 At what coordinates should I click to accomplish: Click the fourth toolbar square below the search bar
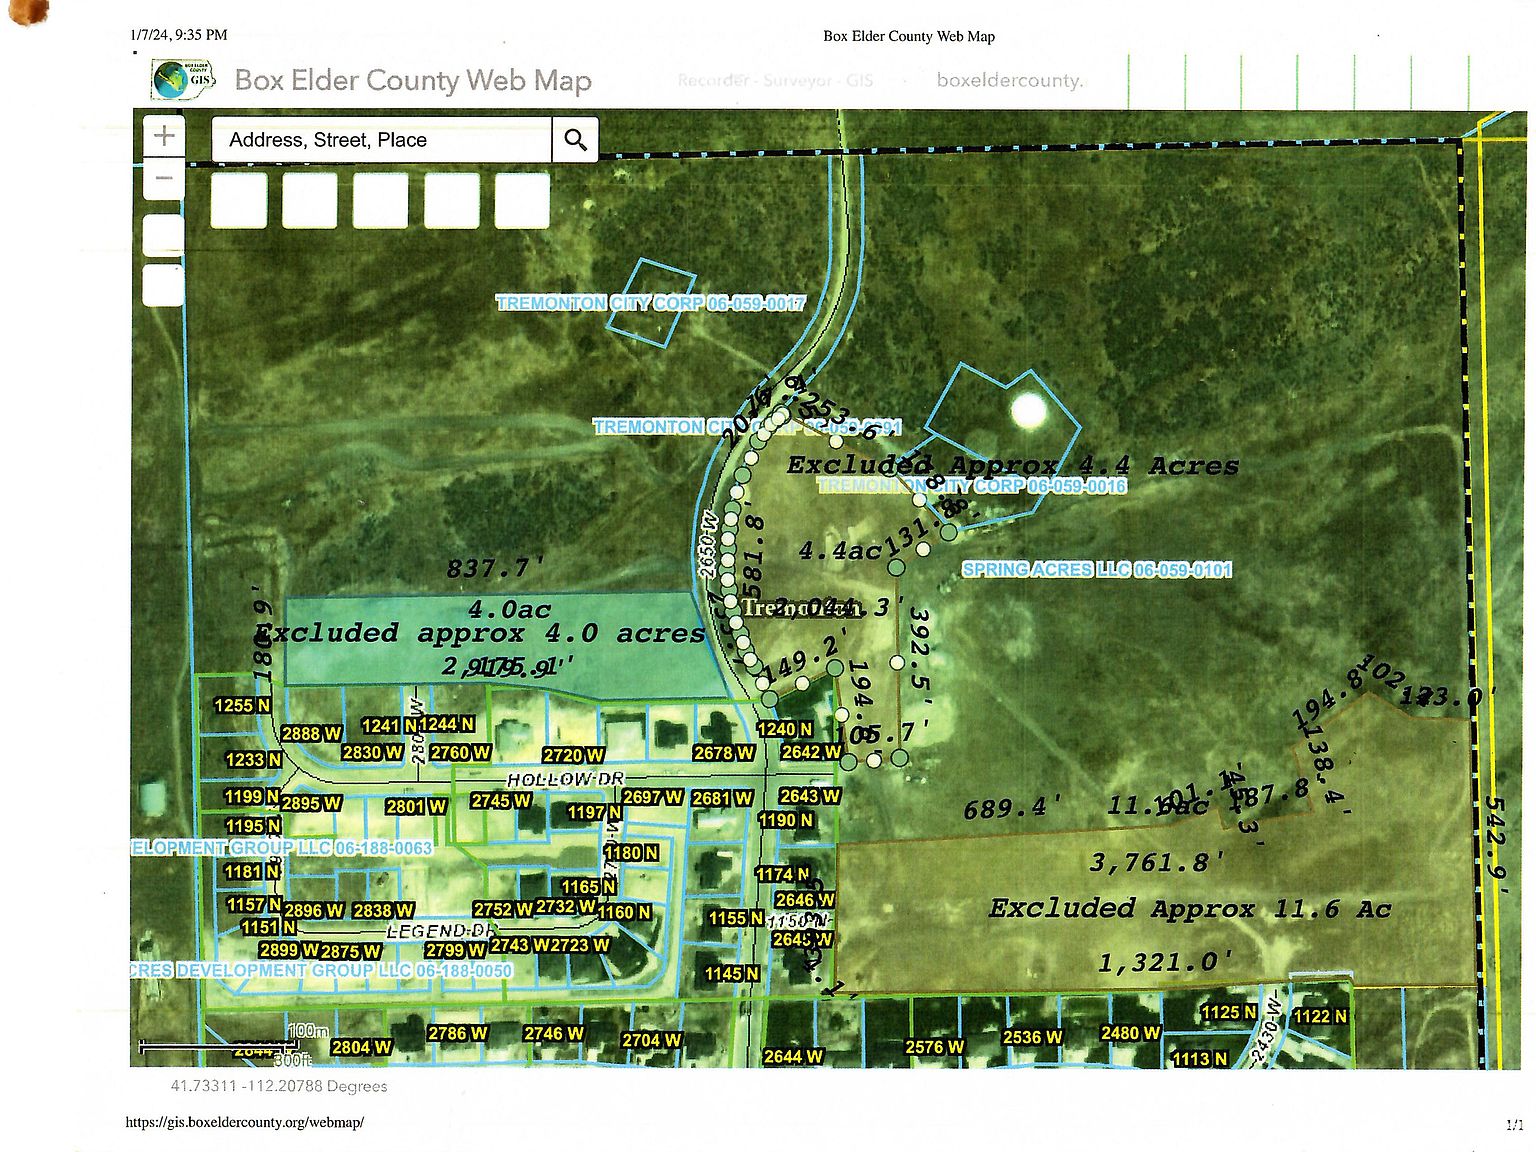tap(450, 202)
